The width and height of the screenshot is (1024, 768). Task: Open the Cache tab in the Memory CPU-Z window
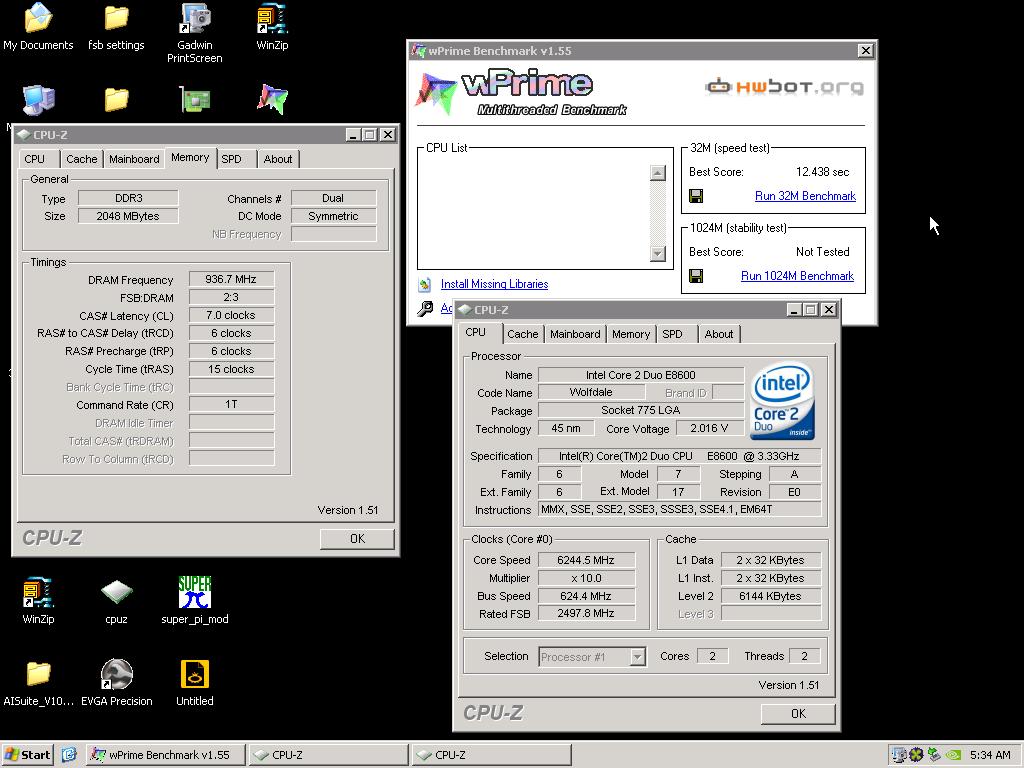tap(82, 159)
